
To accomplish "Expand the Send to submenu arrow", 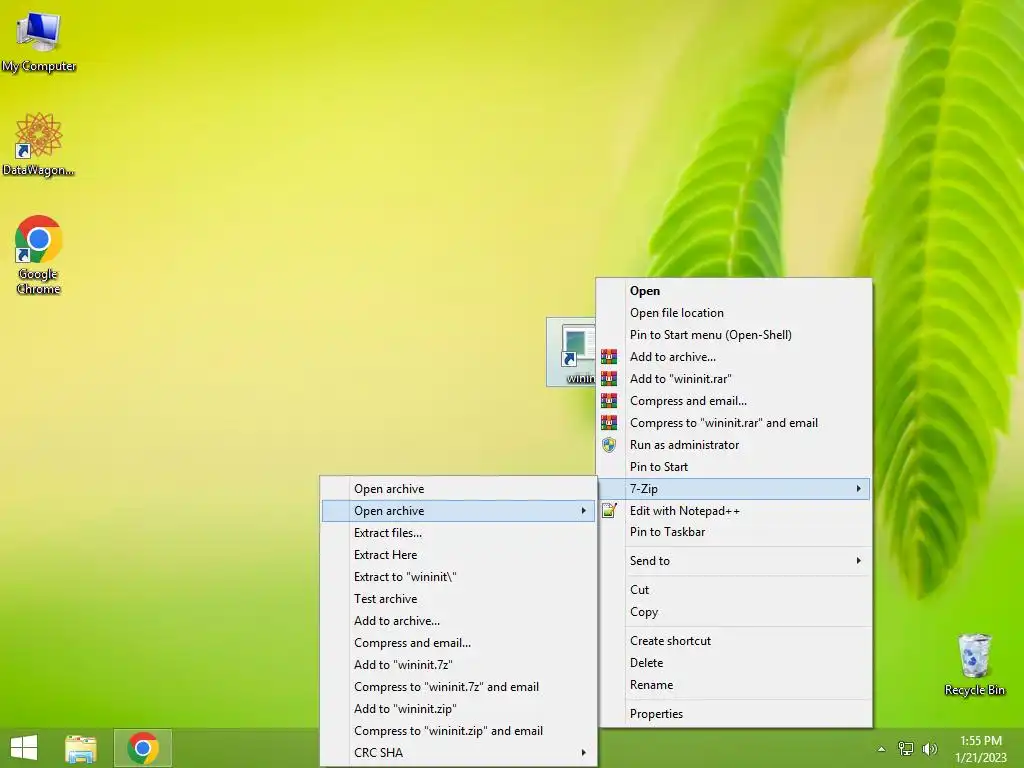I will 859,560.
